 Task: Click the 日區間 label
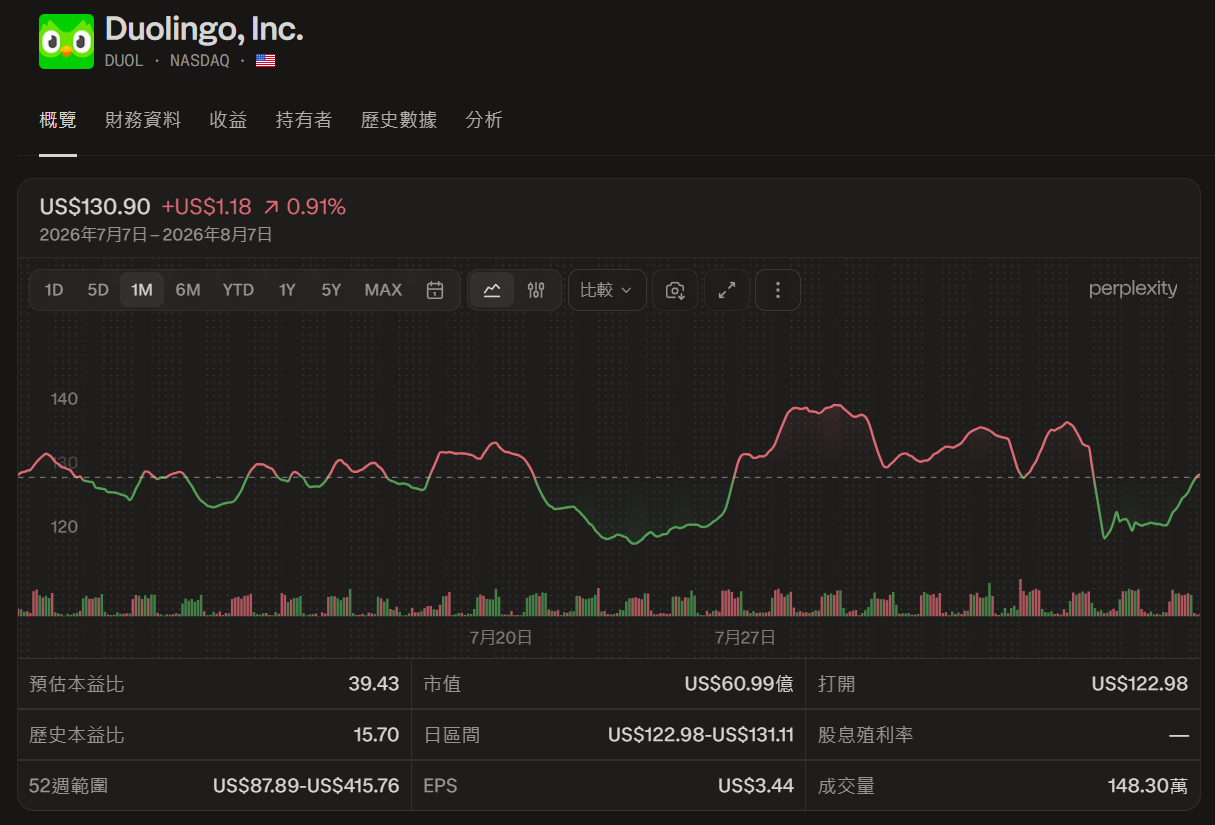(x=452, y=735)
